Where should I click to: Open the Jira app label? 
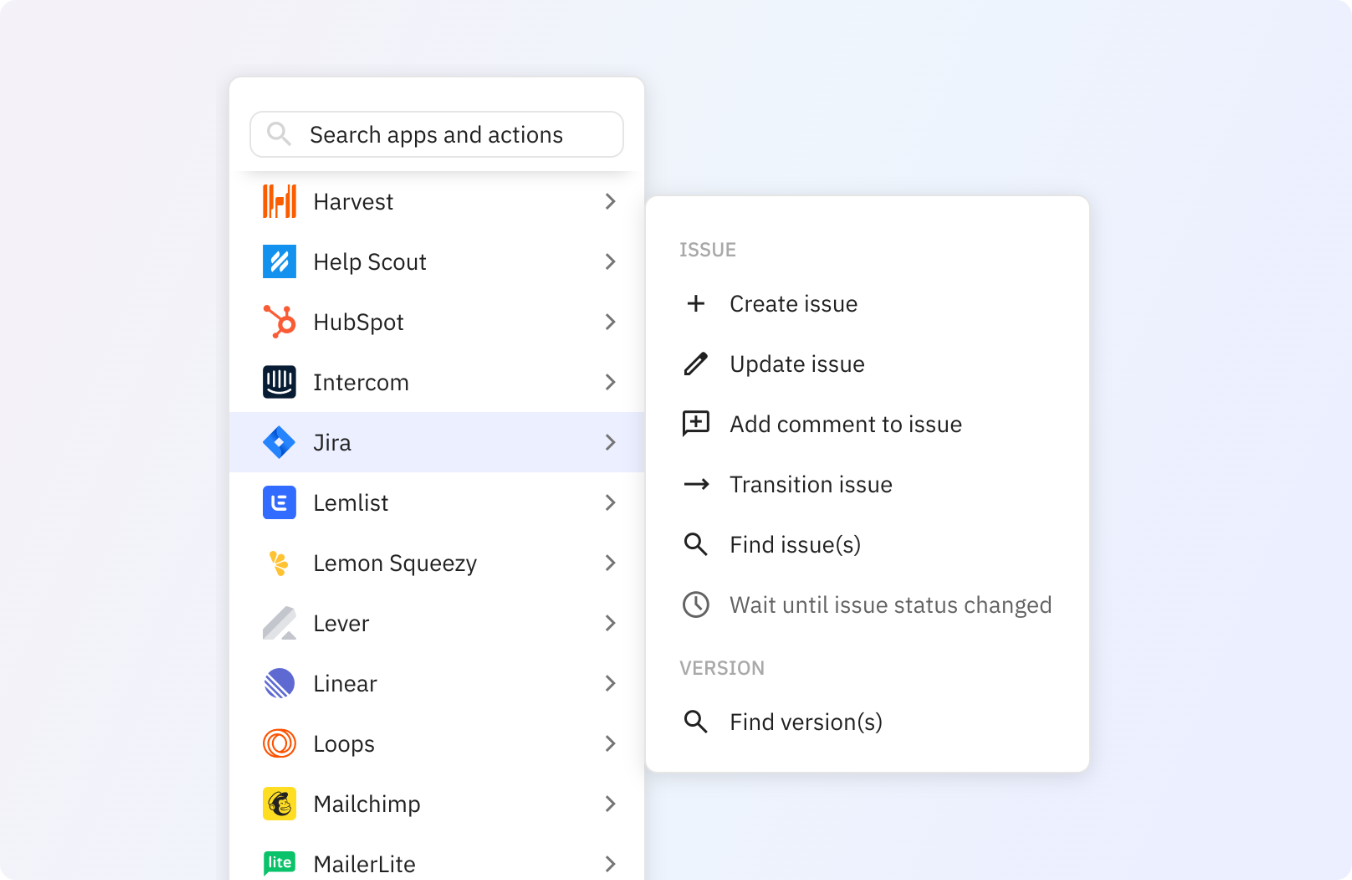click(332, 442)
